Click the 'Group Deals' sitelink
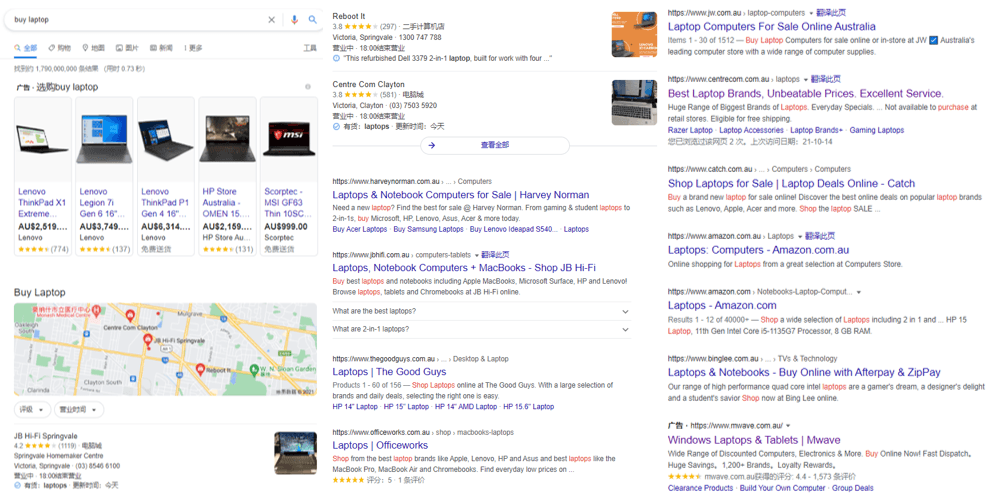The image size is (988, 499). tap(853, 488)
